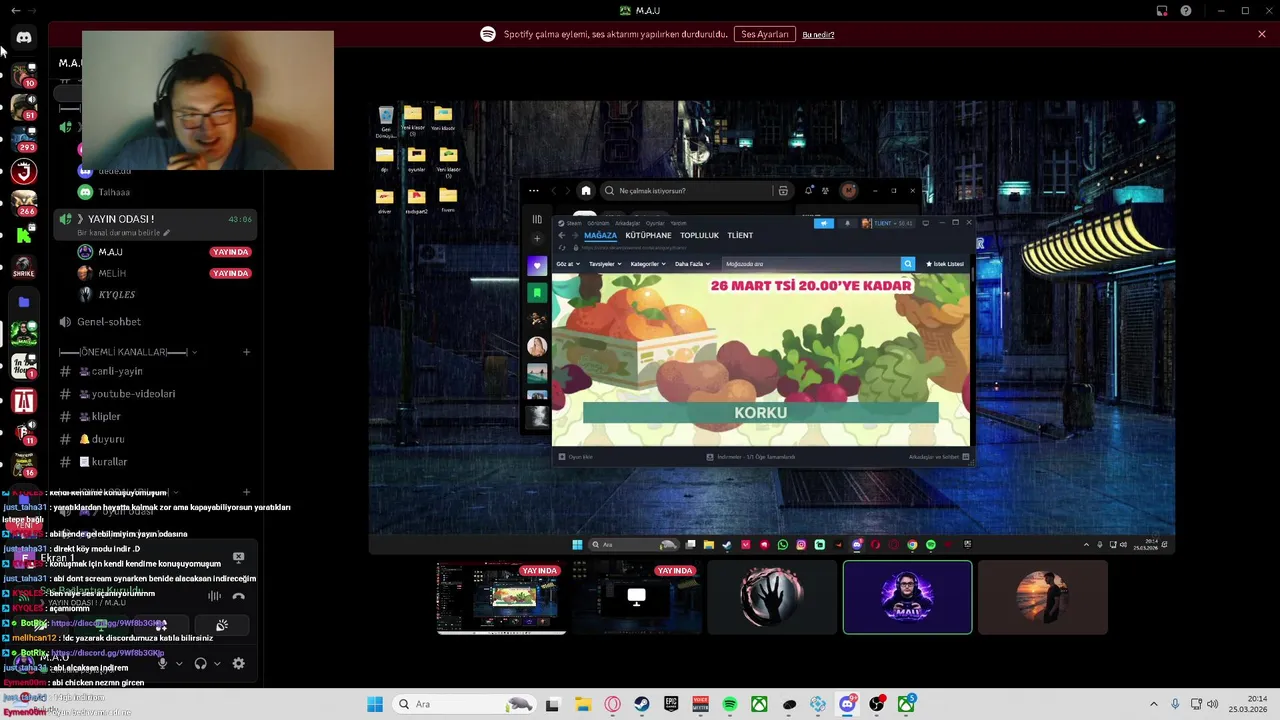The width and height of the screenshot is (1280, 720).
Task: Open Steam İstek Listesi in stream
Action: [x=945, y=264]
